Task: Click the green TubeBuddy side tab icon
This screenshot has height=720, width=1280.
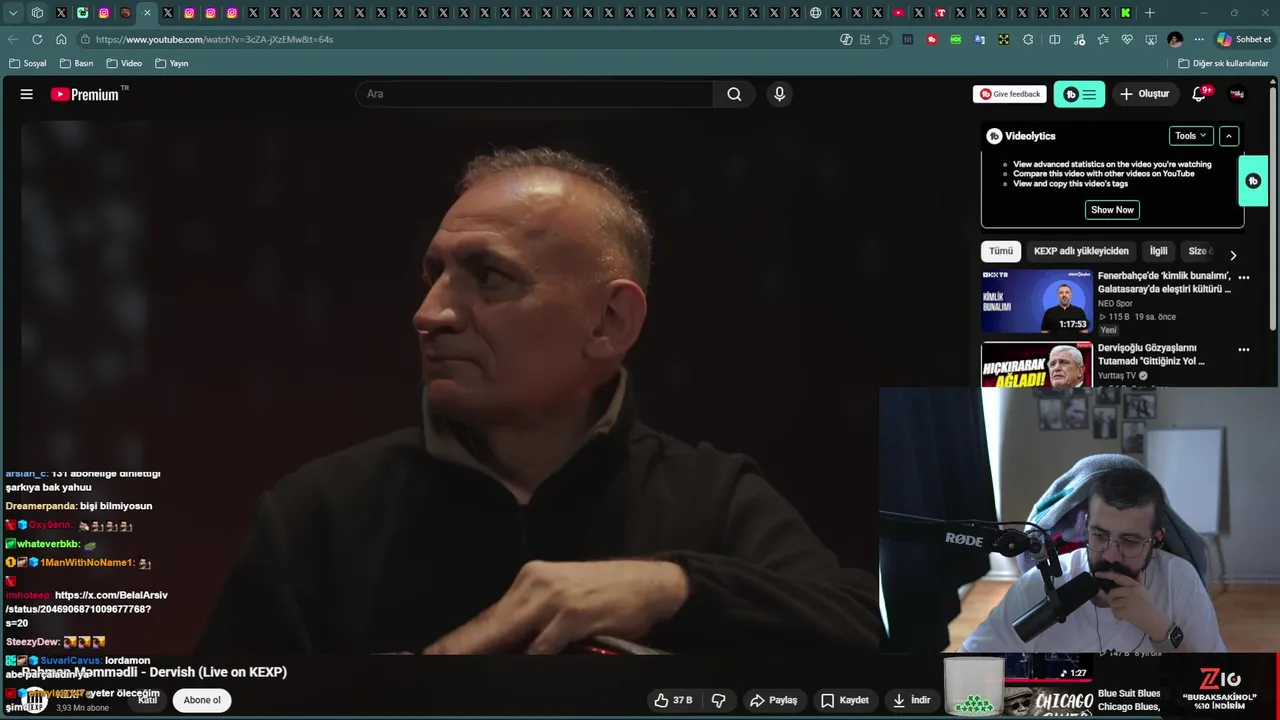Action: [1252, 181]
